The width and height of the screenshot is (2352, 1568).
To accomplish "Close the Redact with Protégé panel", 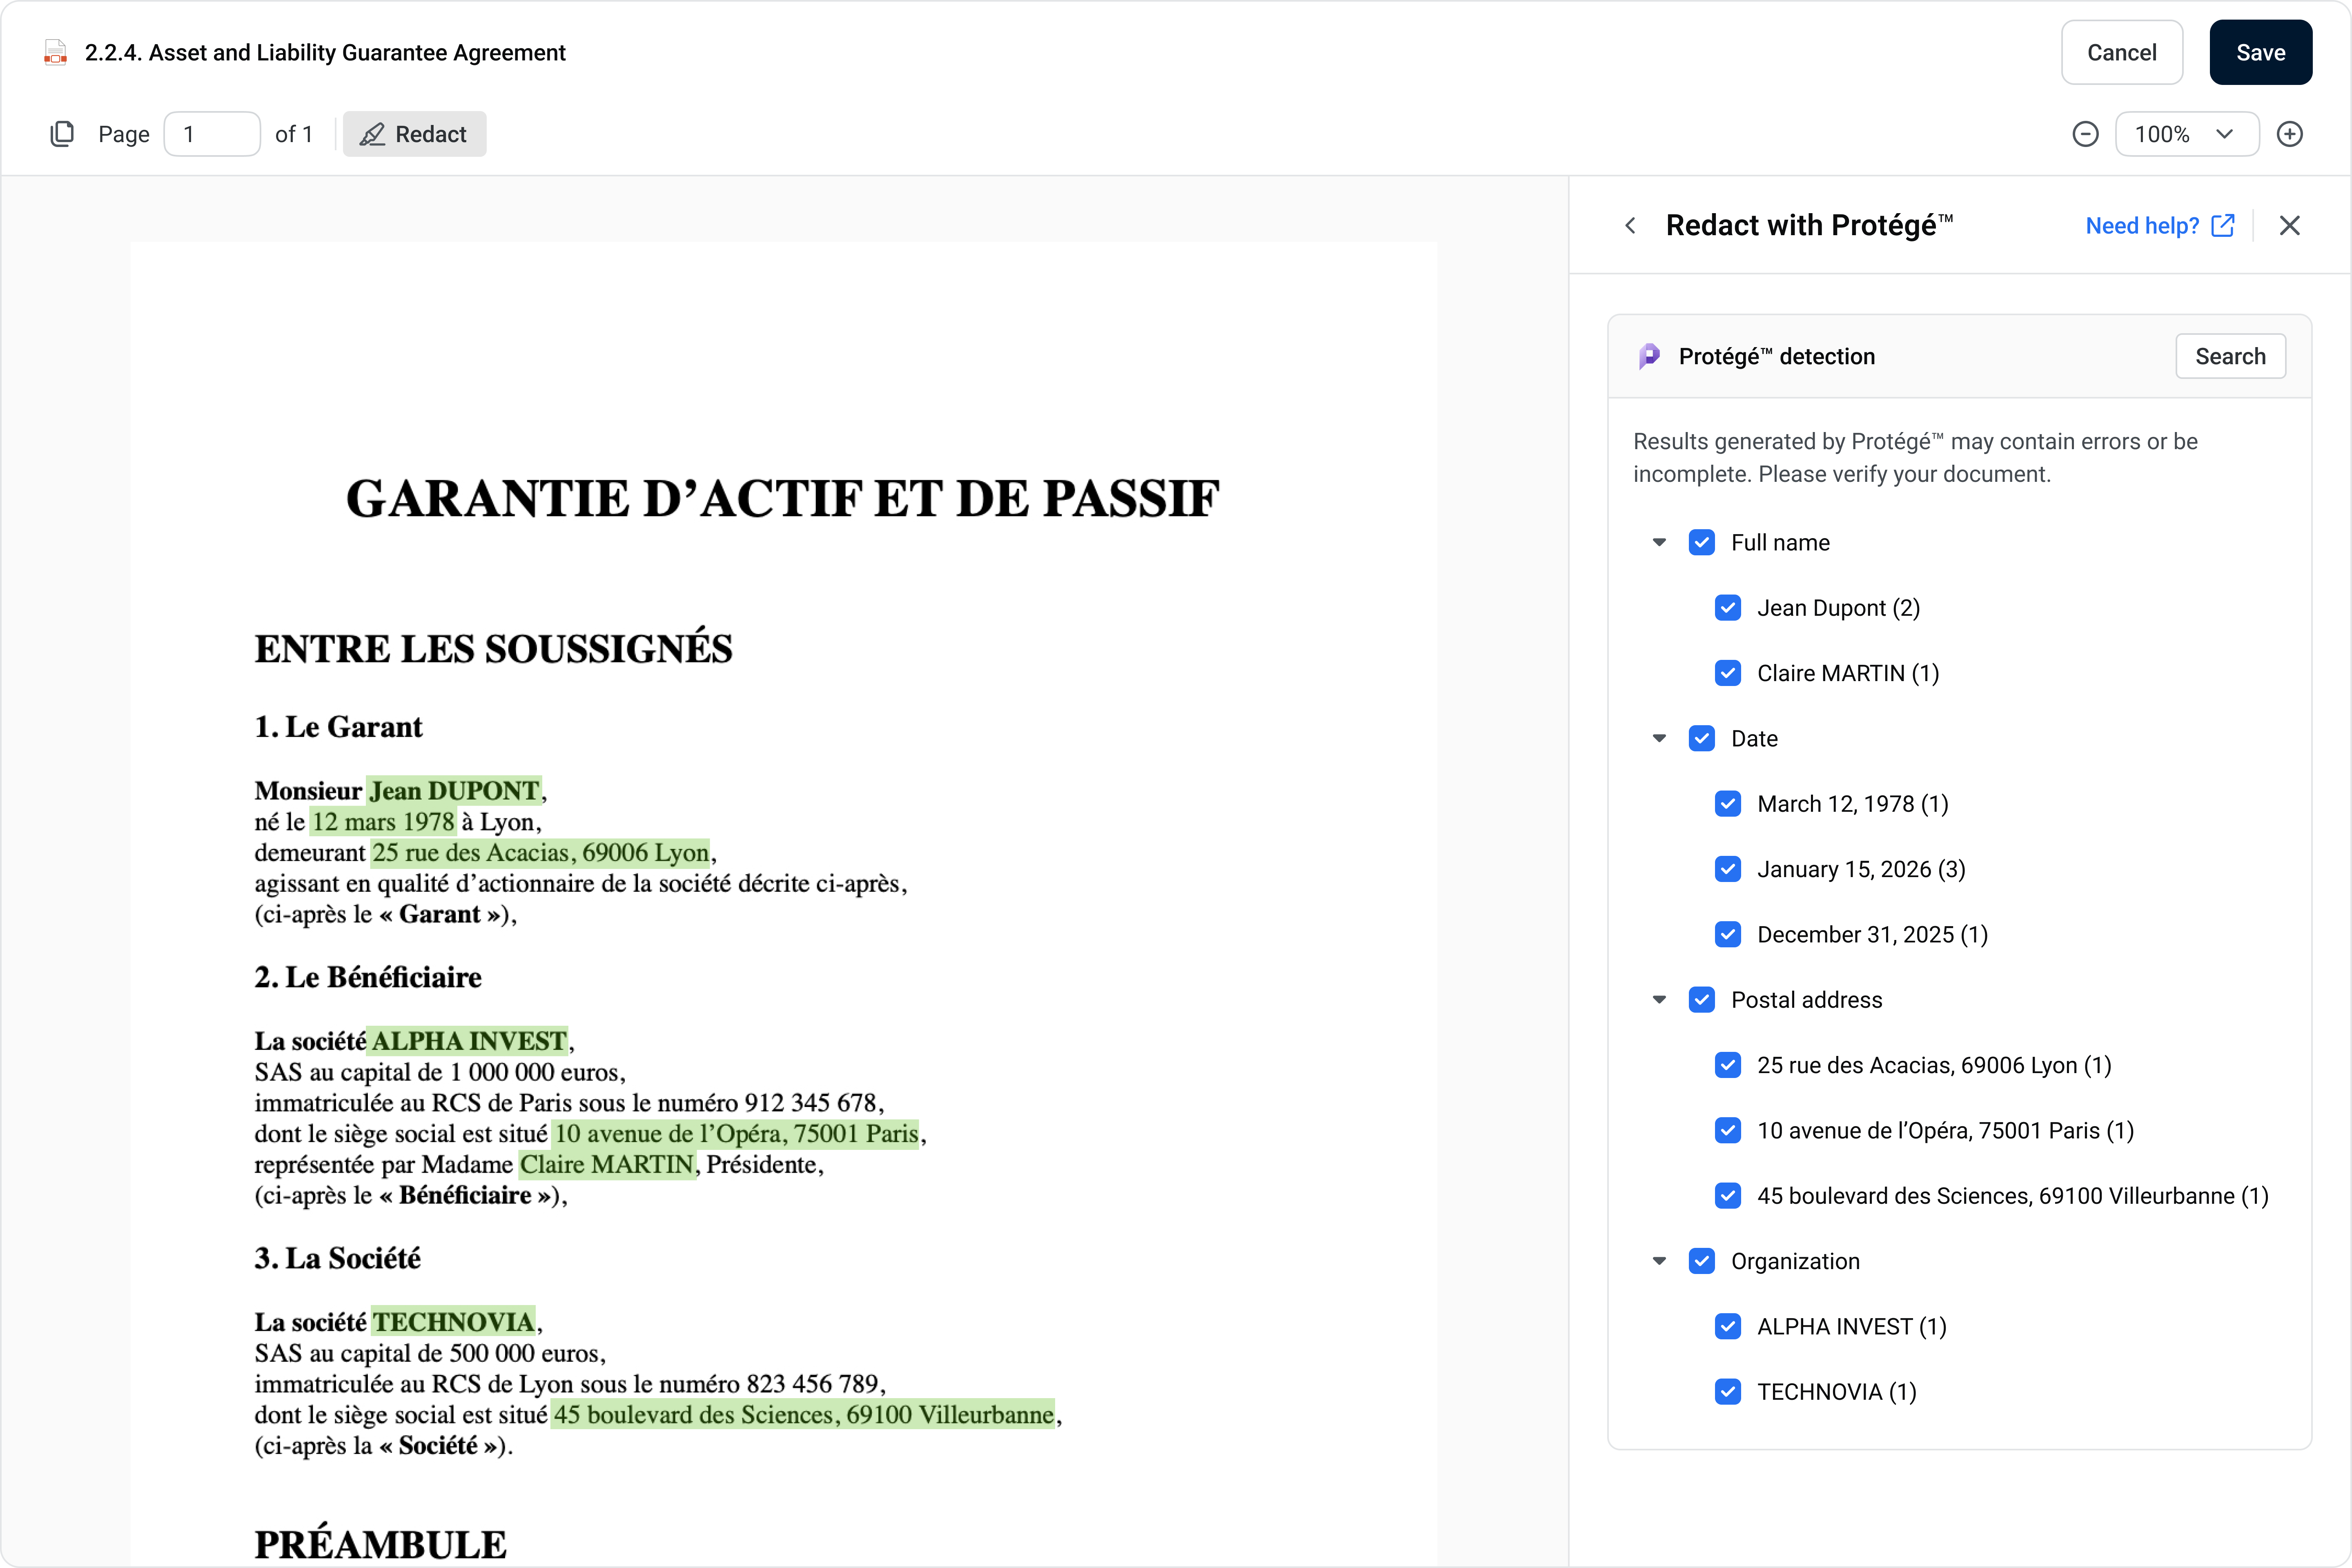I will 2289,226.
